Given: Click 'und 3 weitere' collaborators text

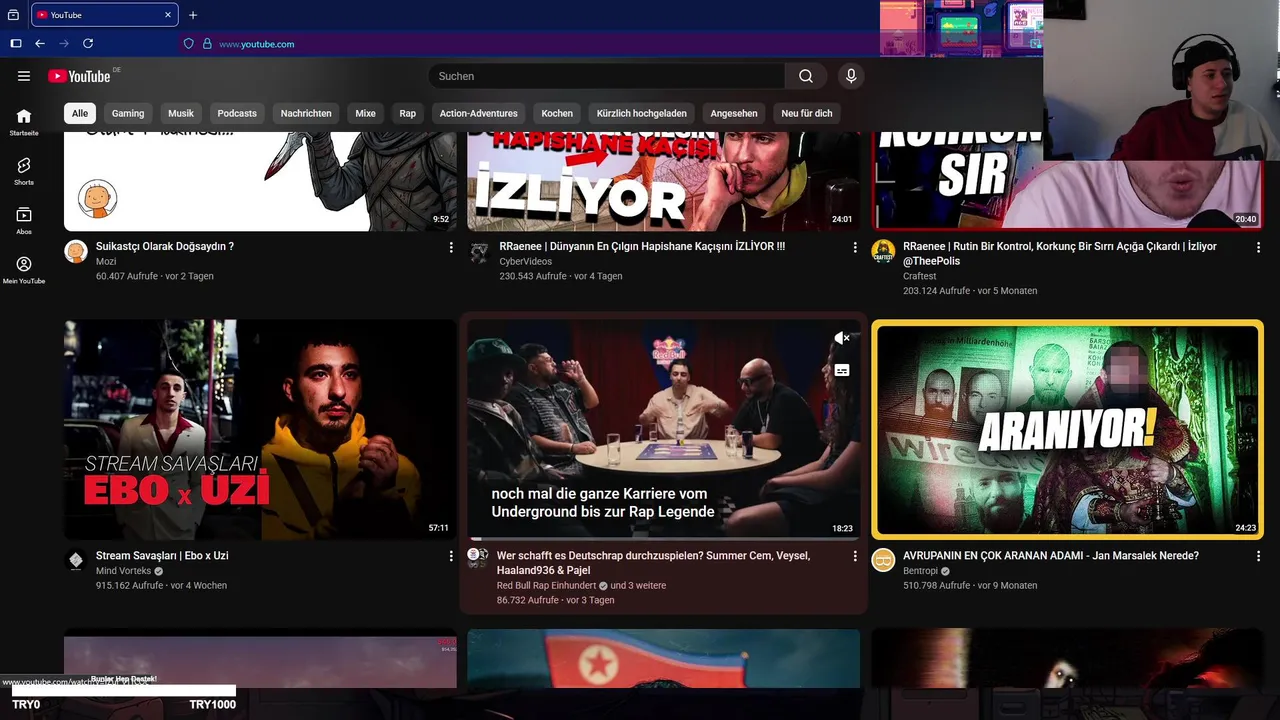Looking at the screenshot, I should click(x=638, y=585).
